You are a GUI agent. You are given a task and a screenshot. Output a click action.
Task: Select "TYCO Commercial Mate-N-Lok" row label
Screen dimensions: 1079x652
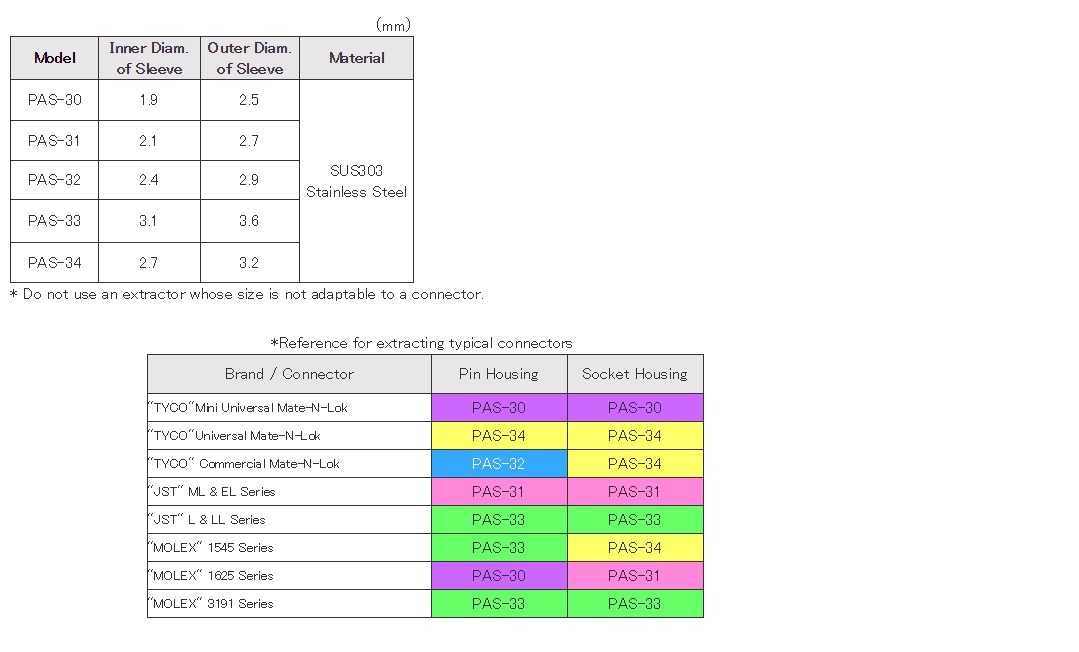[289, 464]
